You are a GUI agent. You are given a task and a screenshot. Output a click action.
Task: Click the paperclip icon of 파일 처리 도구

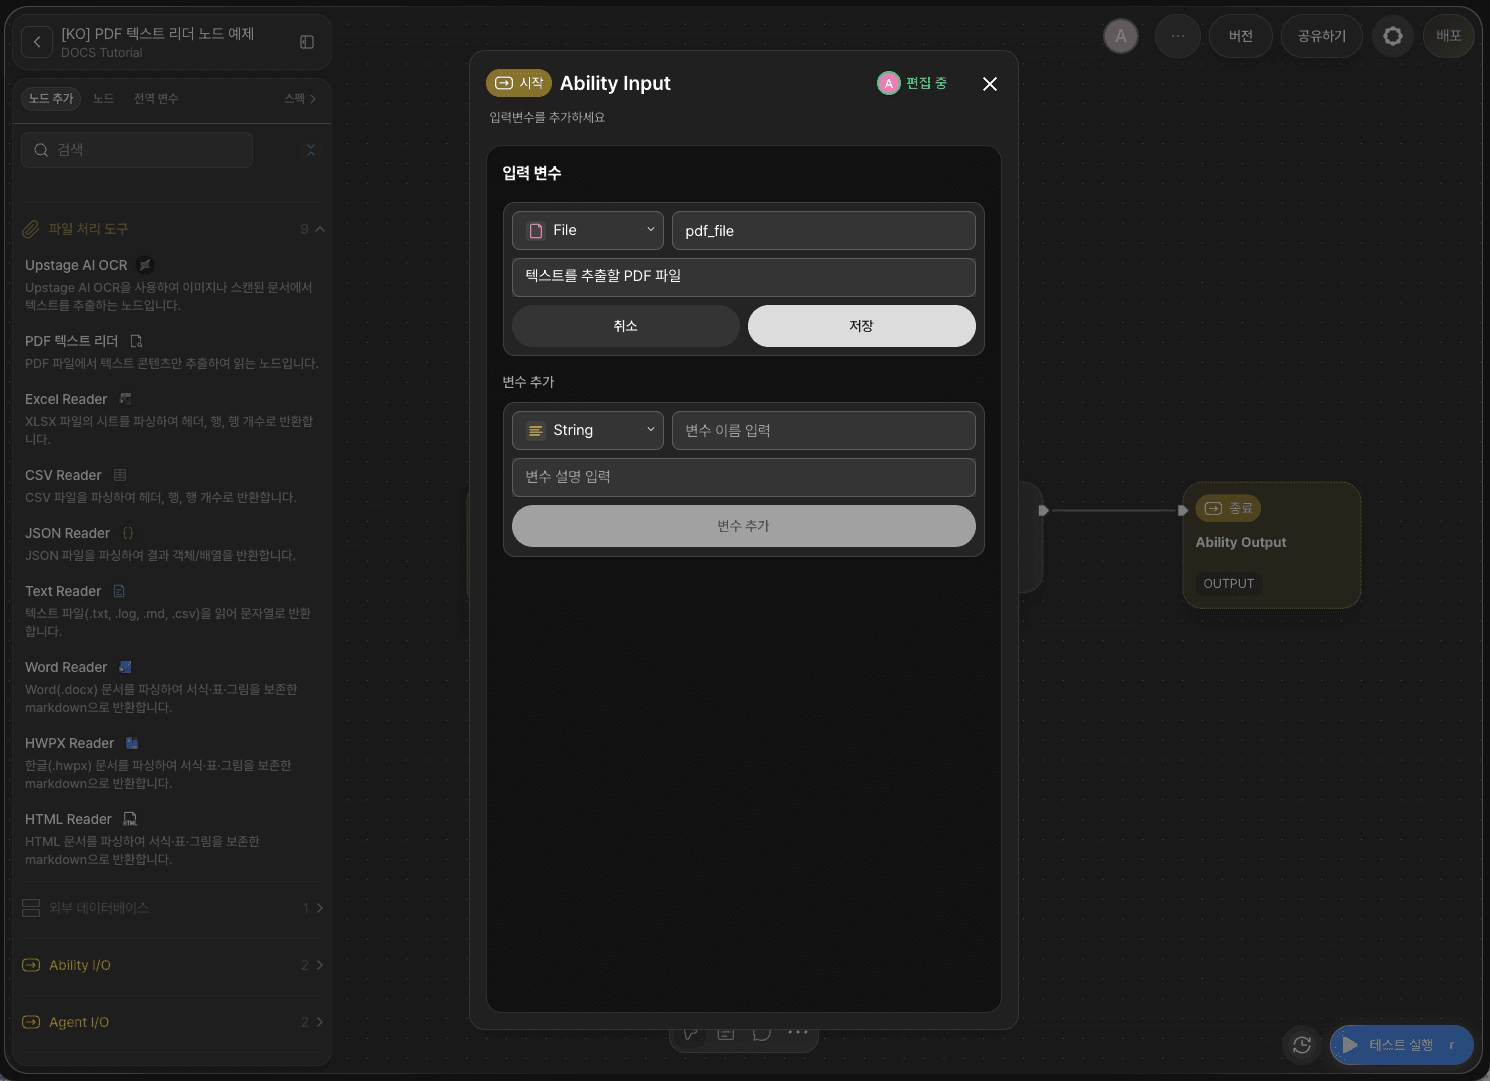click(x=31, y=229)
